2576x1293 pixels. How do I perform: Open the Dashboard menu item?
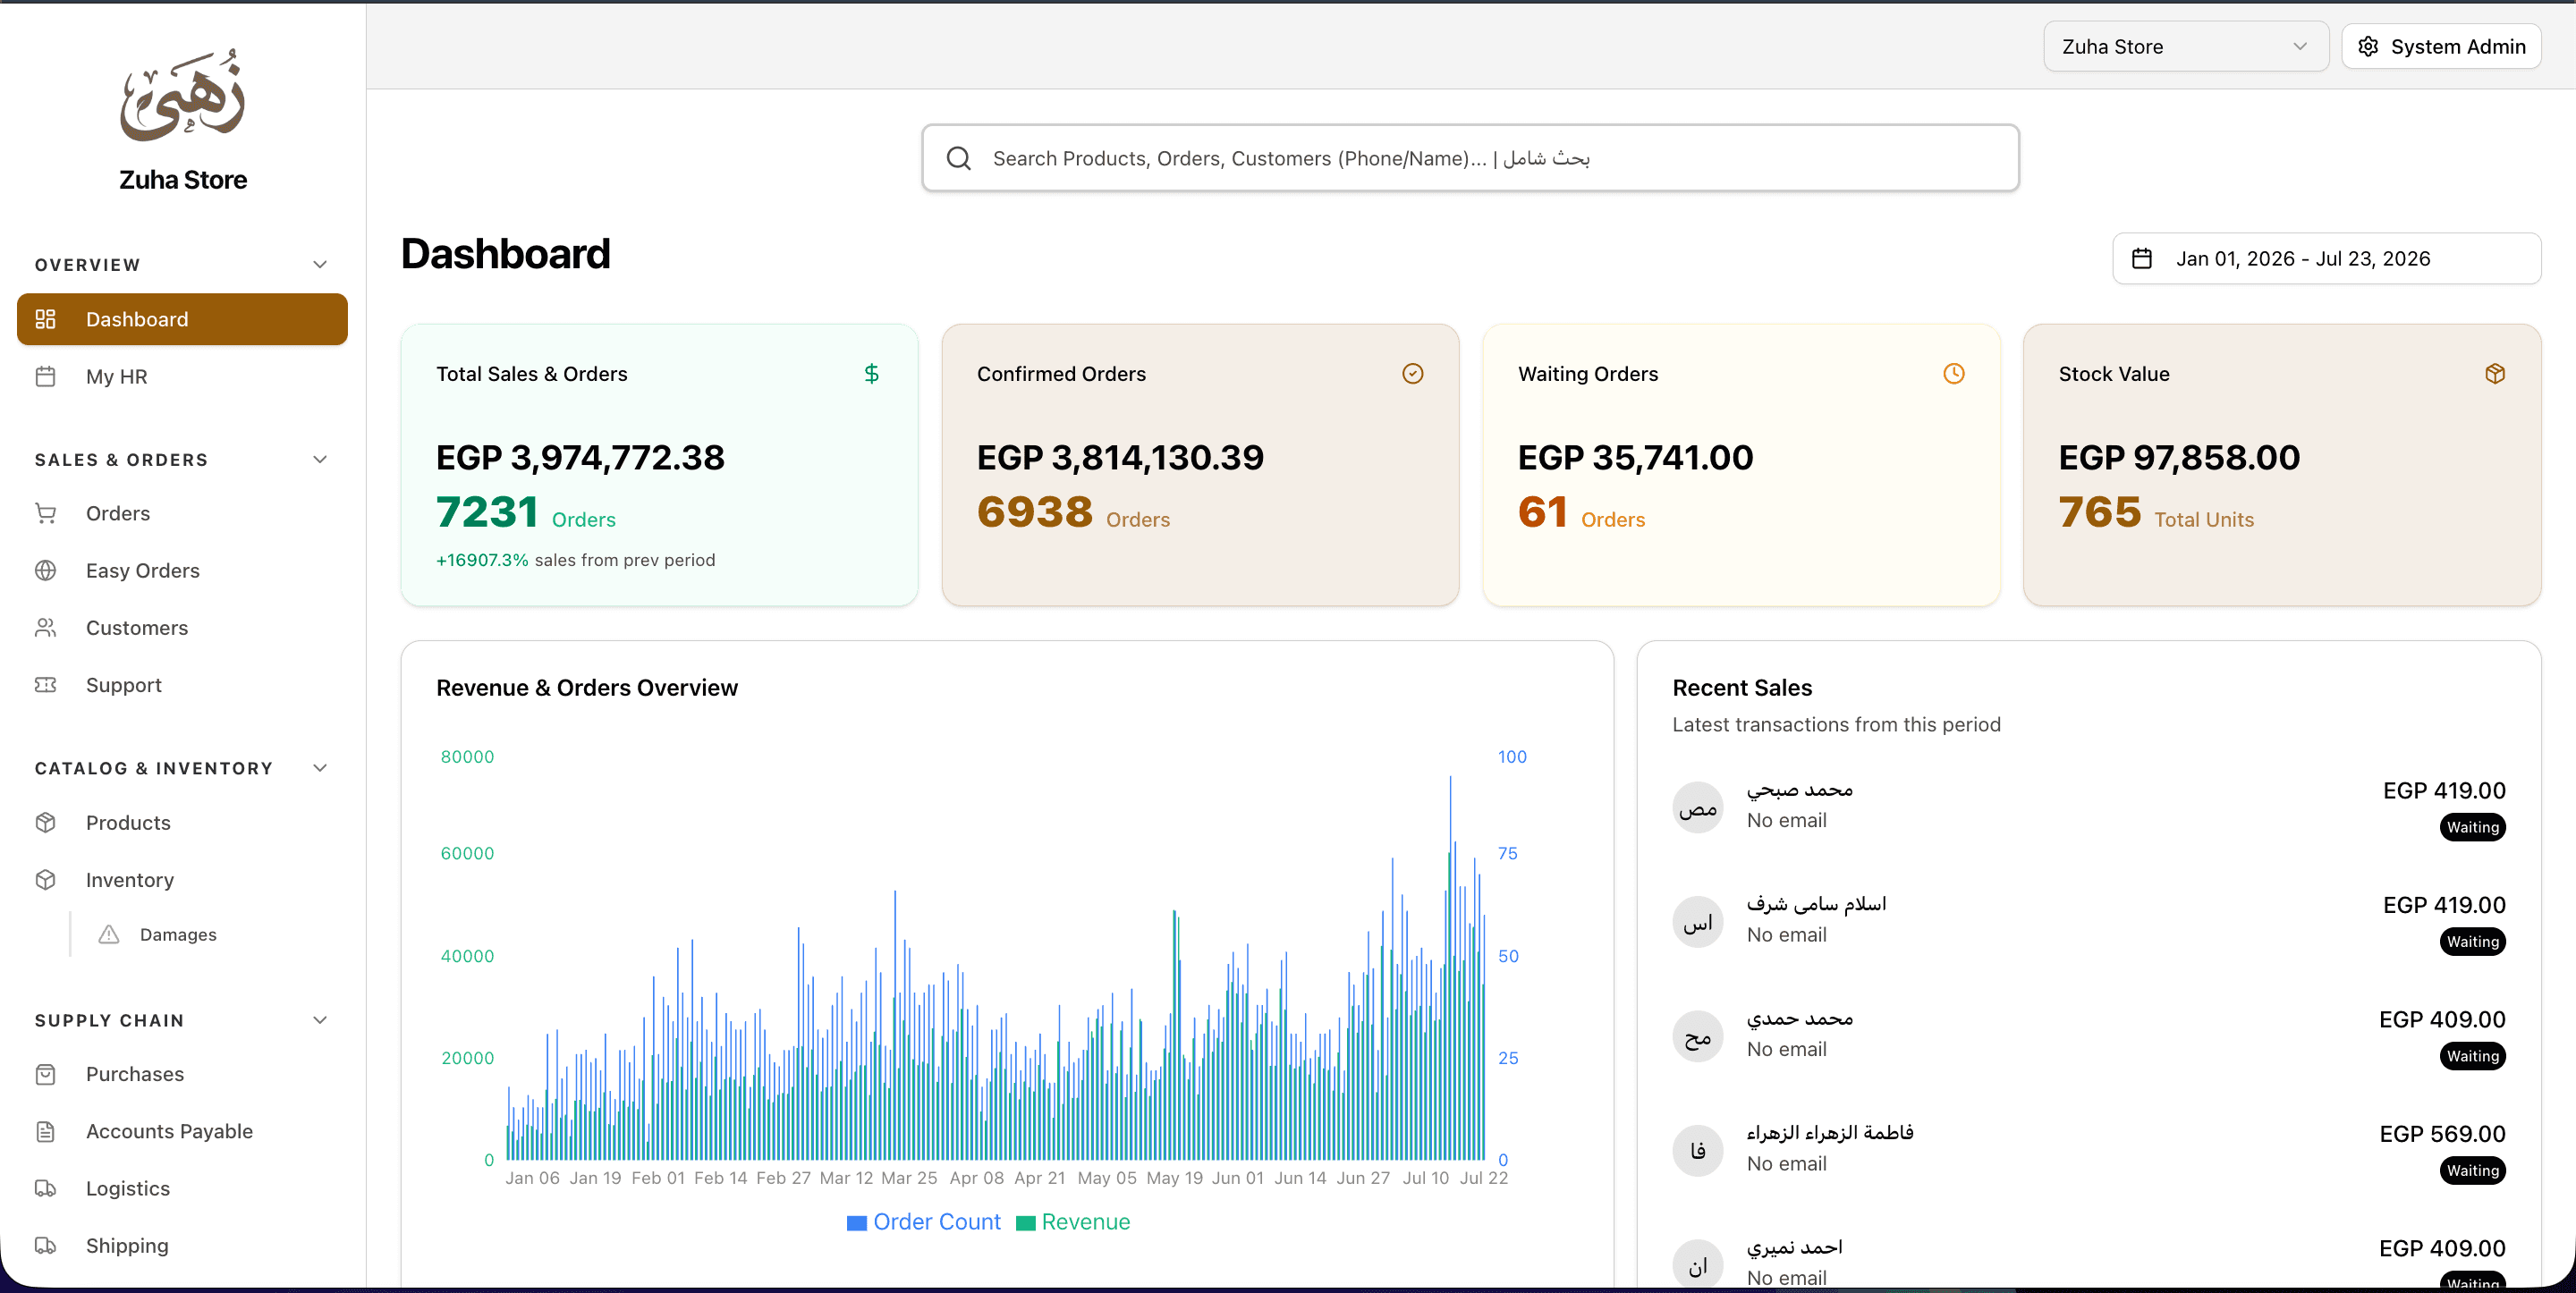(182, 319)
